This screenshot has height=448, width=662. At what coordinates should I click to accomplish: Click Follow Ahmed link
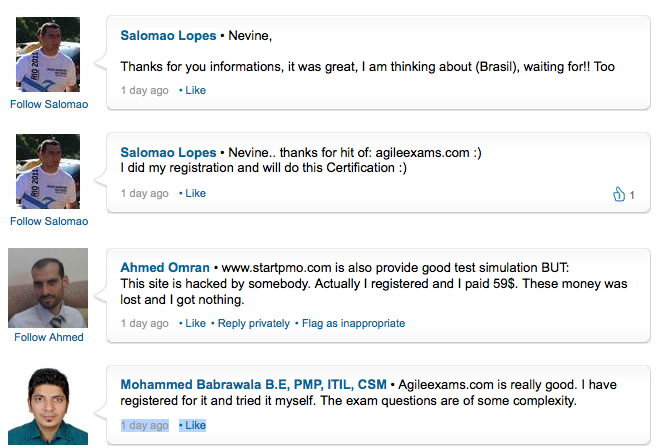tap(49, 337)
